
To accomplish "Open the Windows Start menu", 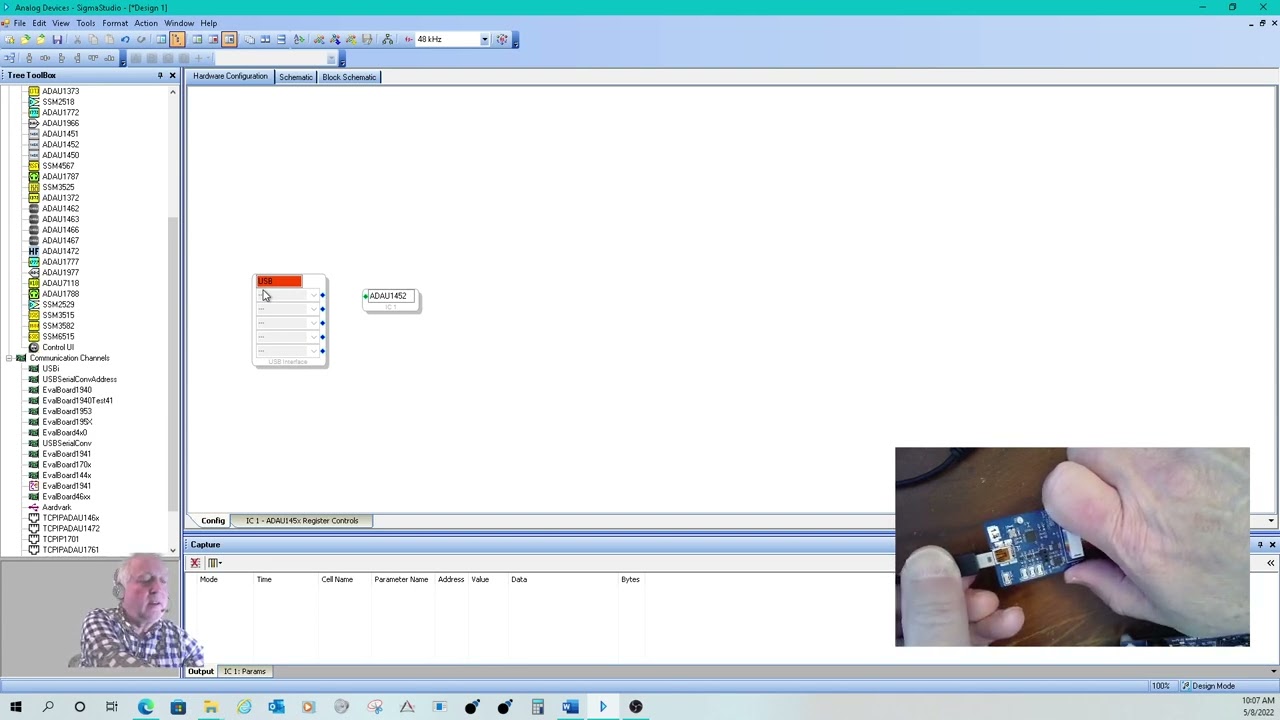I will (16, 707).
